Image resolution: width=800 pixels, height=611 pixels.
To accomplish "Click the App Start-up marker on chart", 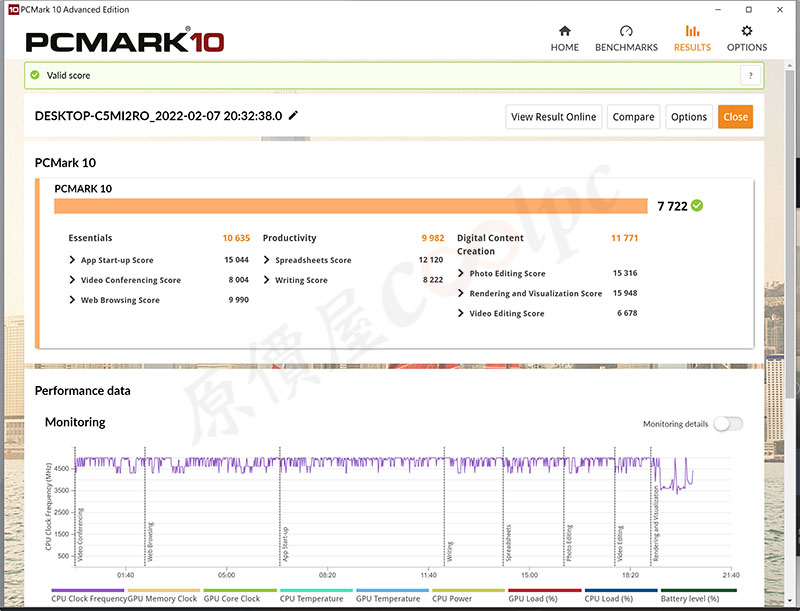I will tap(285, 544).
